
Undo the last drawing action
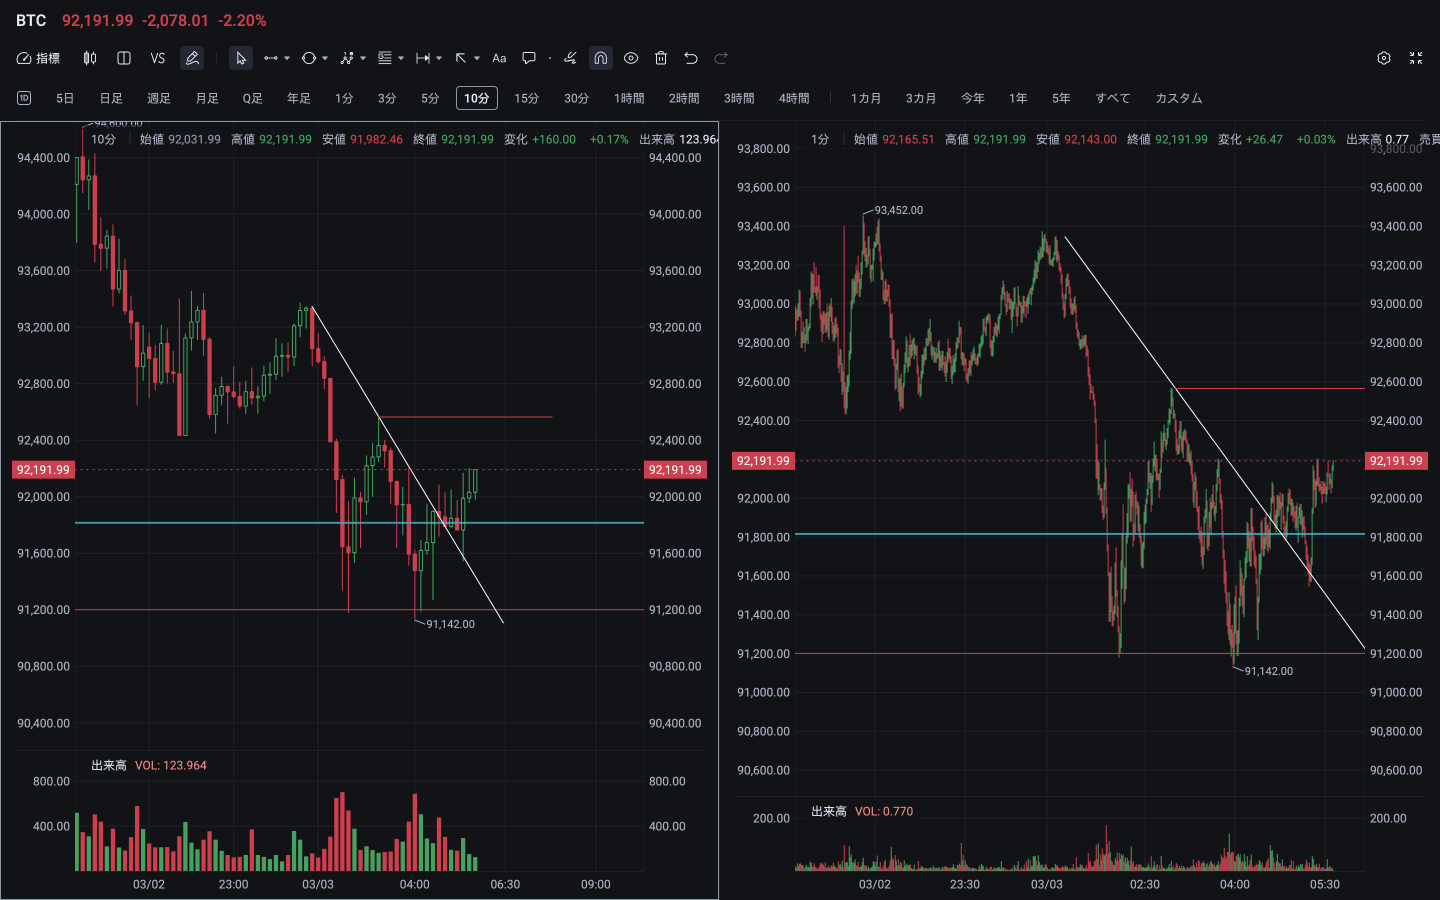(x=691, y=58)
